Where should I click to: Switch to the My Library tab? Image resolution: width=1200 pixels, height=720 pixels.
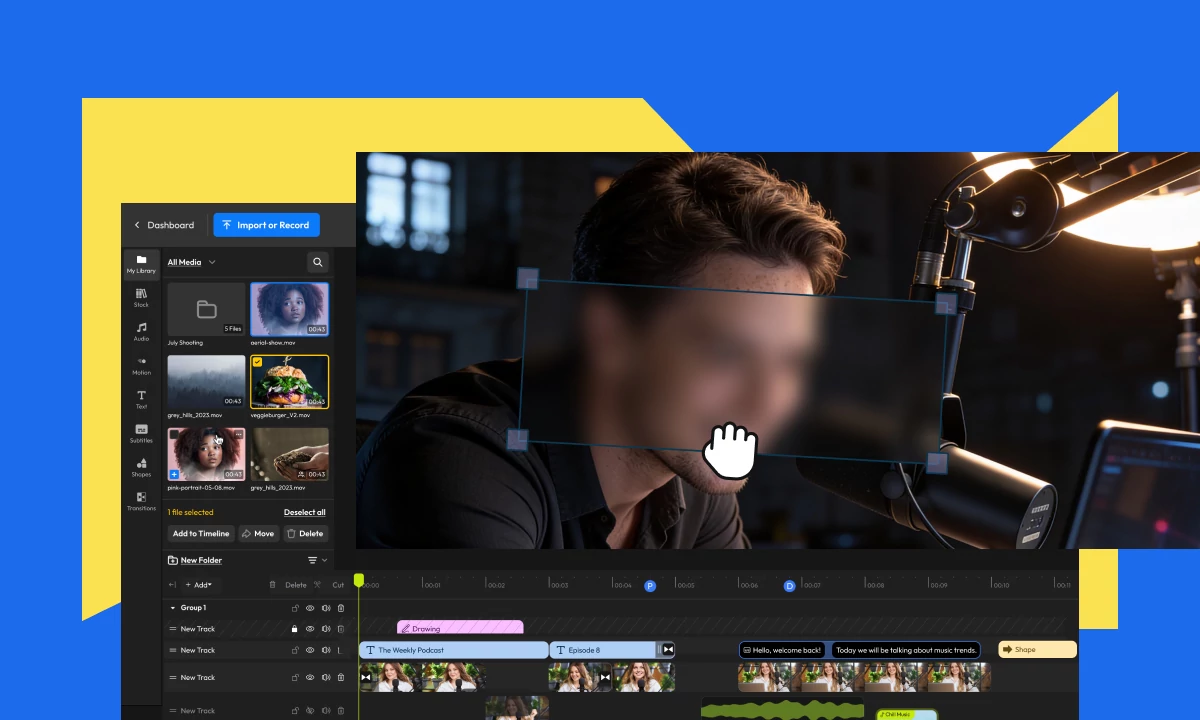(x=141, y=264)
